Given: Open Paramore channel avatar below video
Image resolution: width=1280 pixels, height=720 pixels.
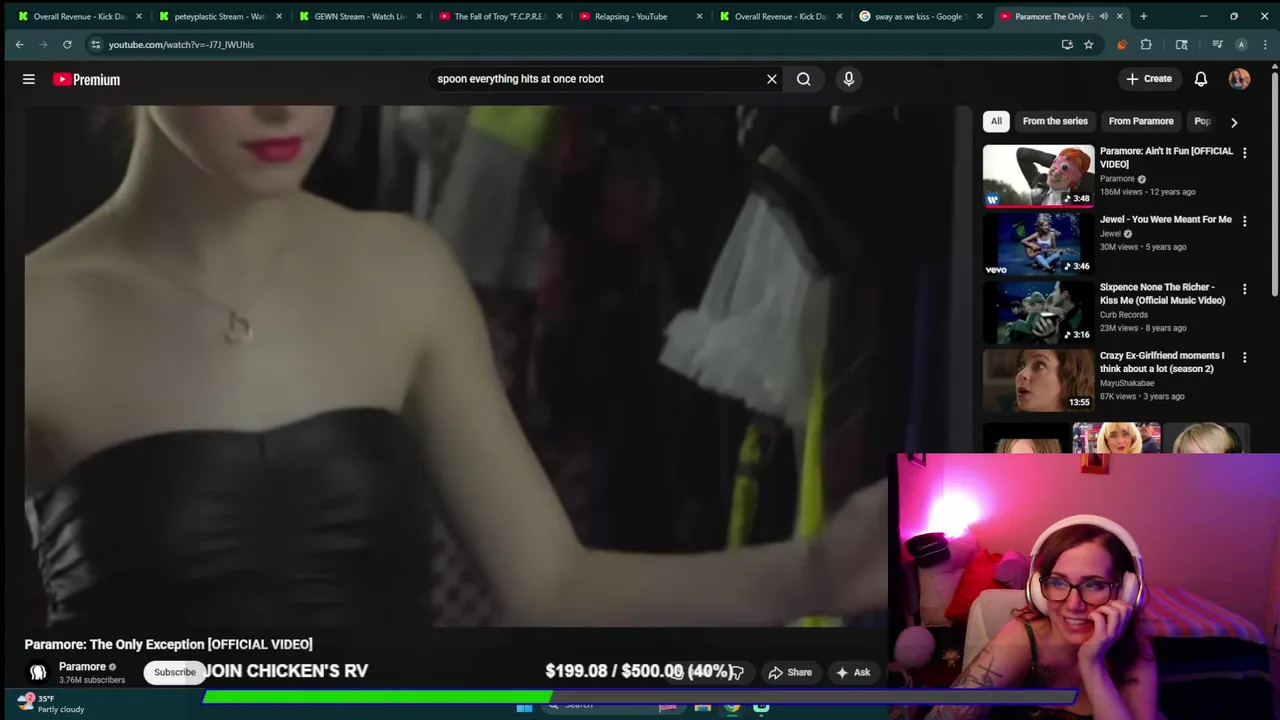Looking at the screenshot, I should [x=38, y=673].
